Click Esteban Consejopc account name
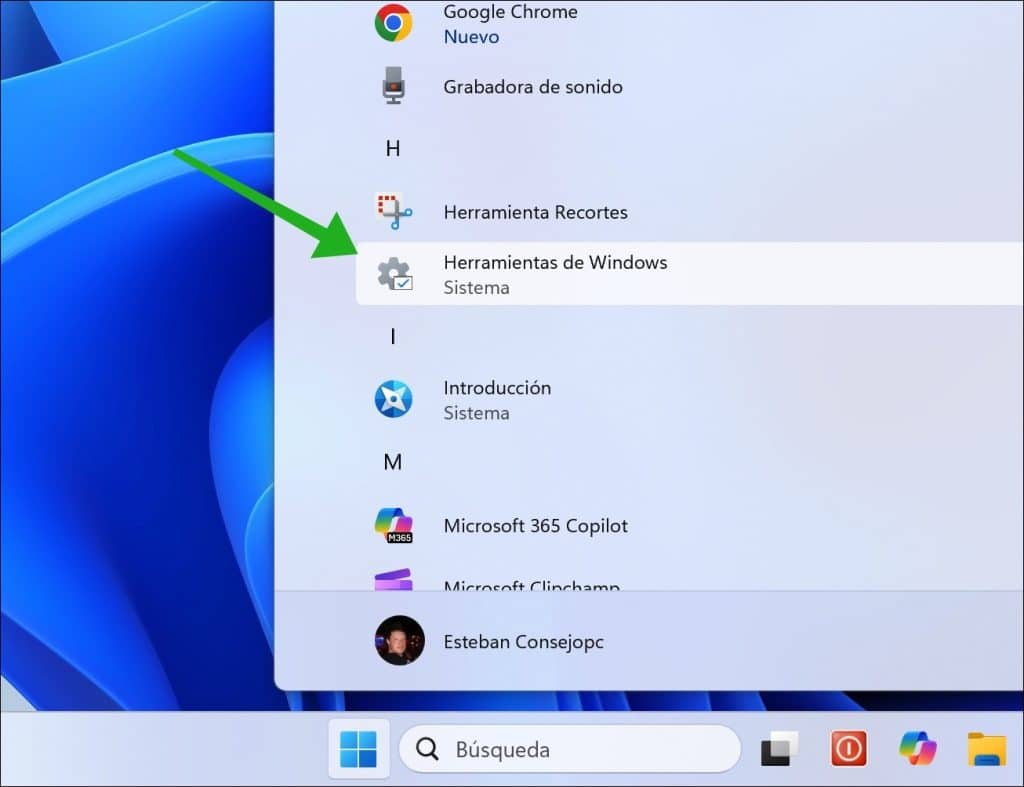The height and width of the screenshot is (787, 1024). 523,642
